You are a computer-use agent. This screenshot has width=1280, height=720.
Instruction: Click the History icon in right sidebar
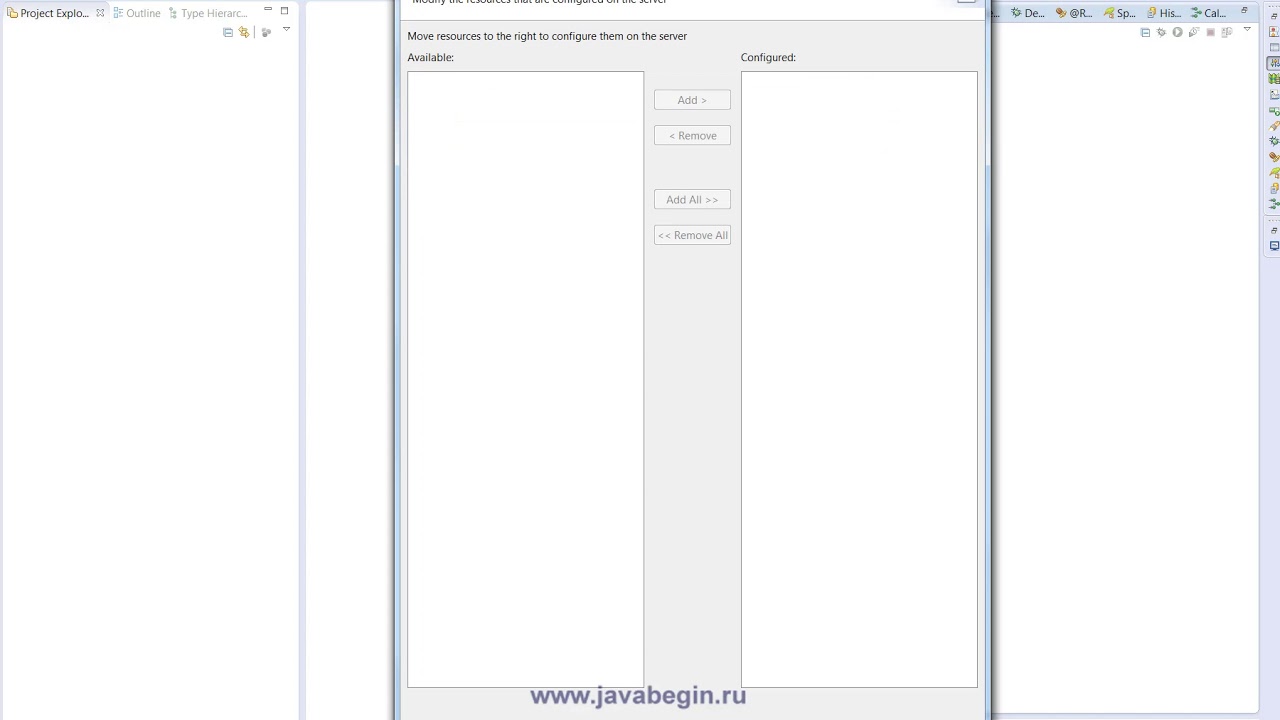coord(1274,188)
